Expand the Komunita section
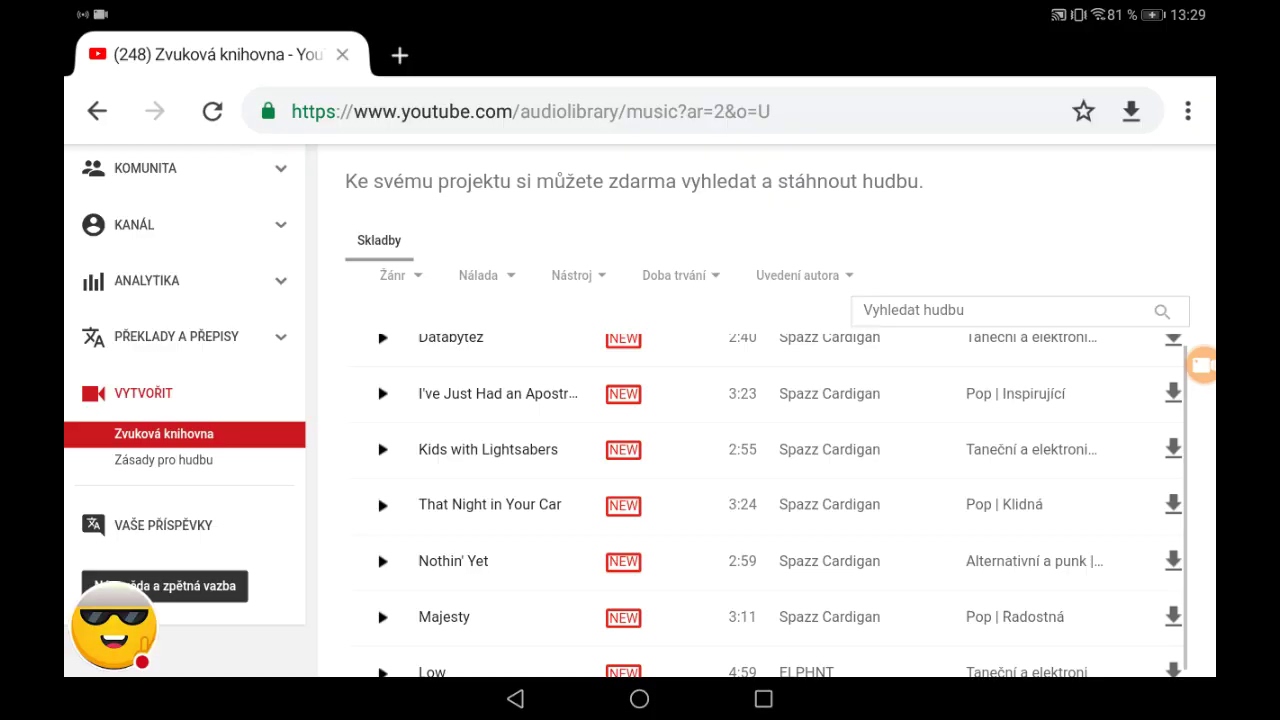 click(x=281, y=168)
